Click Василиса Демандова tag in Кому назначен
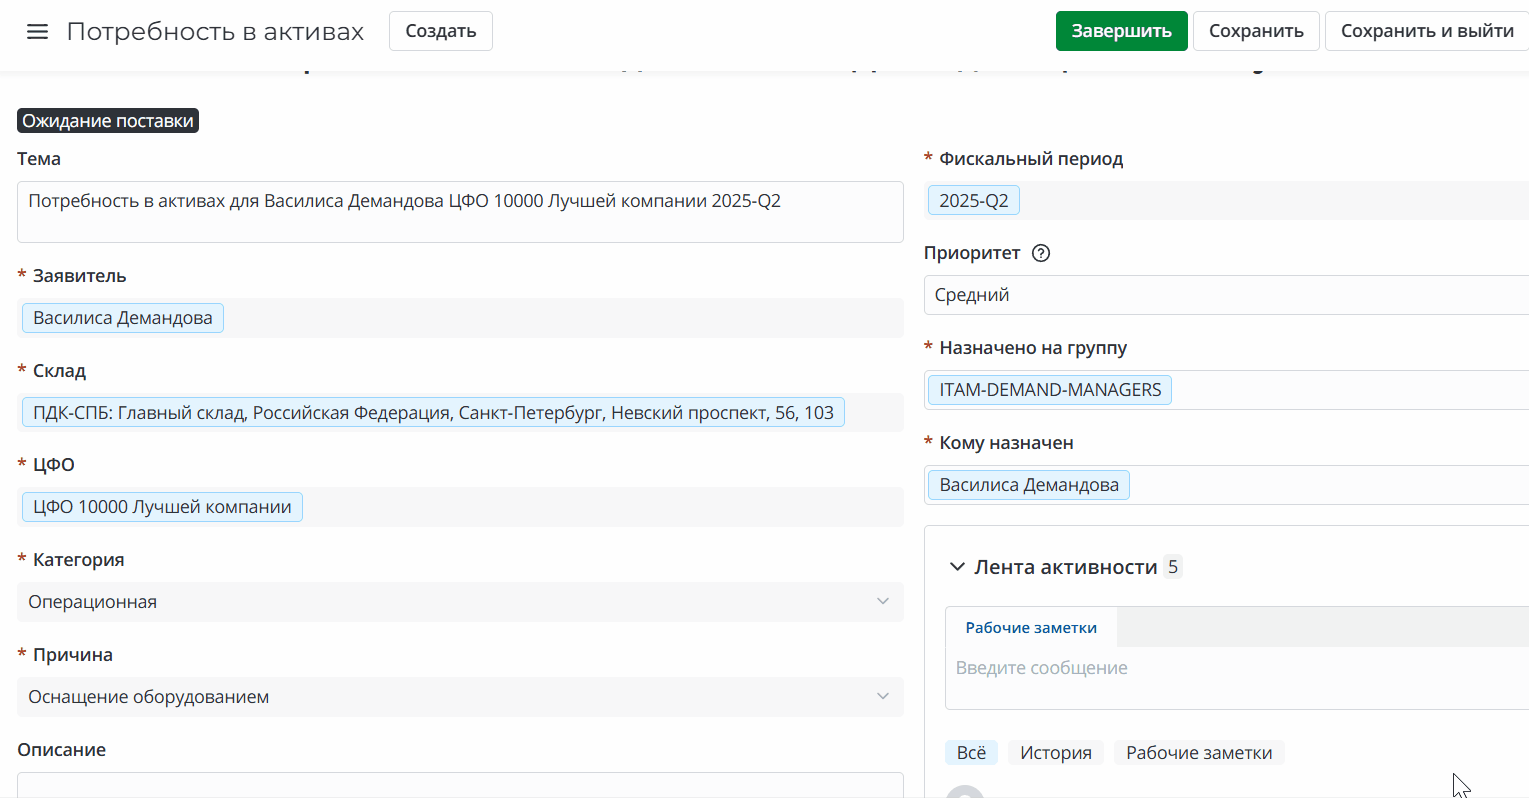 pos(1029,485)
